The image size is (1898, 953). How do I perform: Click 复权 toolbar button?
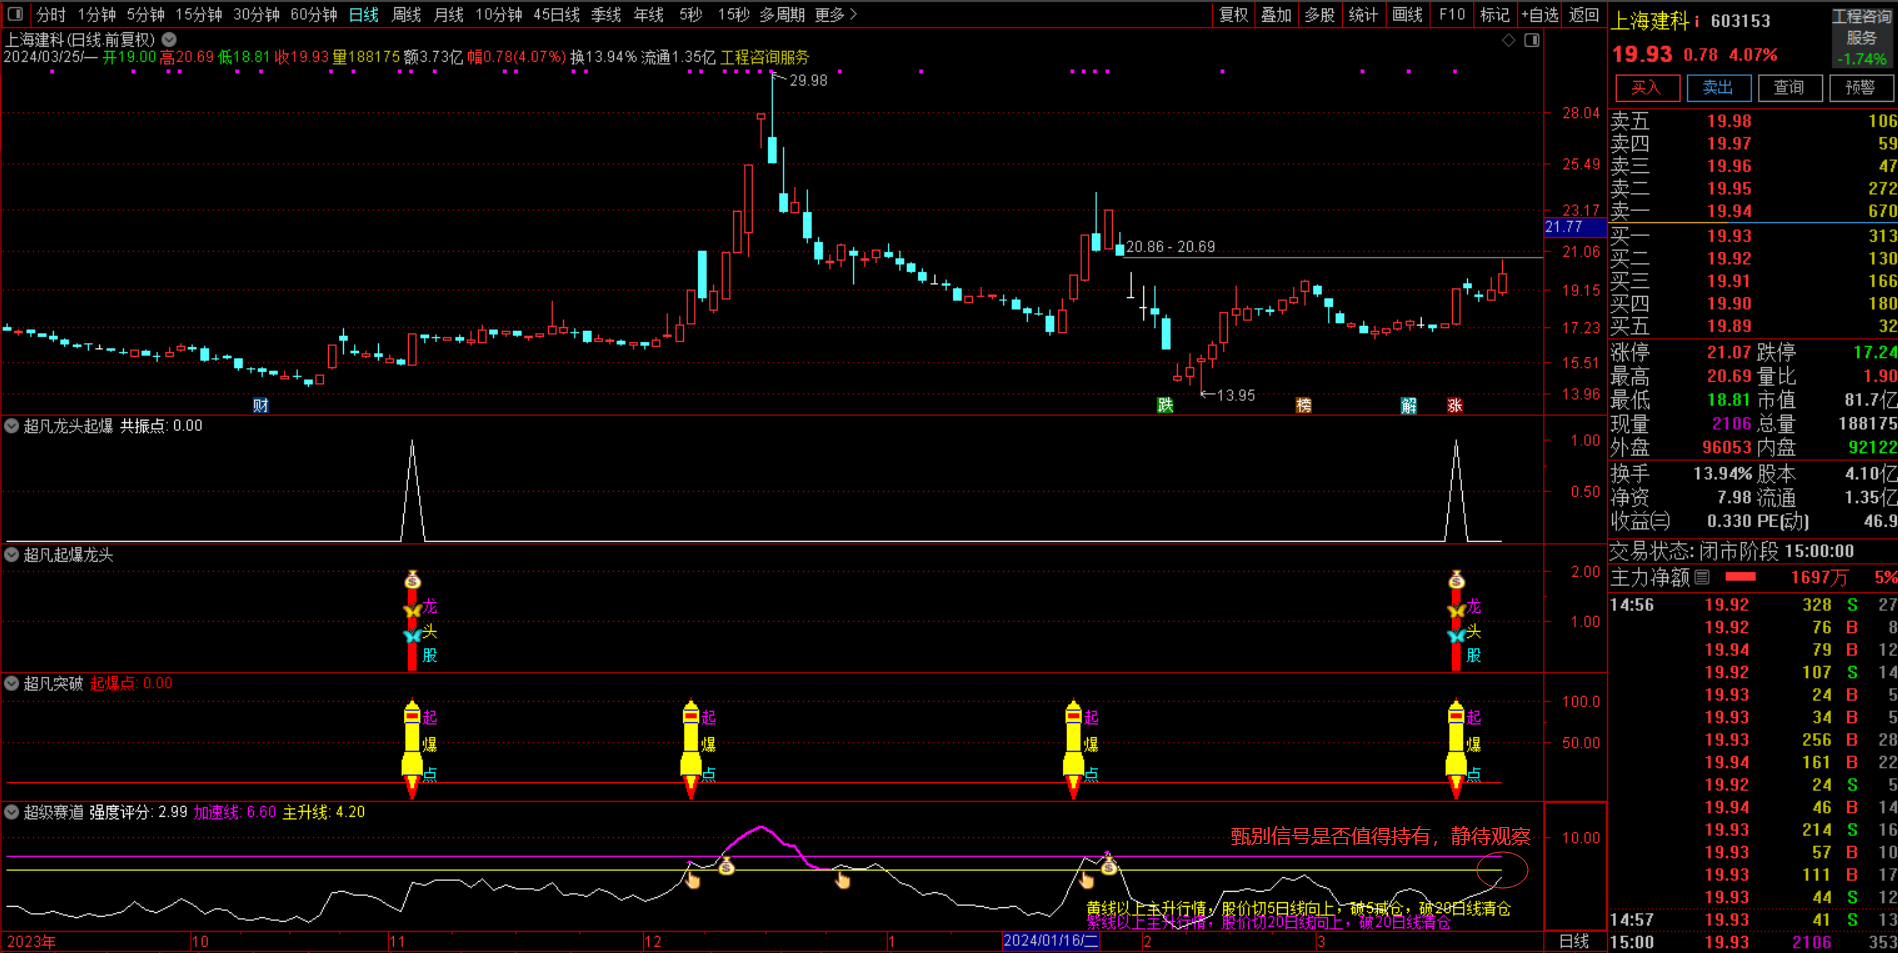tap(1233, 15)
